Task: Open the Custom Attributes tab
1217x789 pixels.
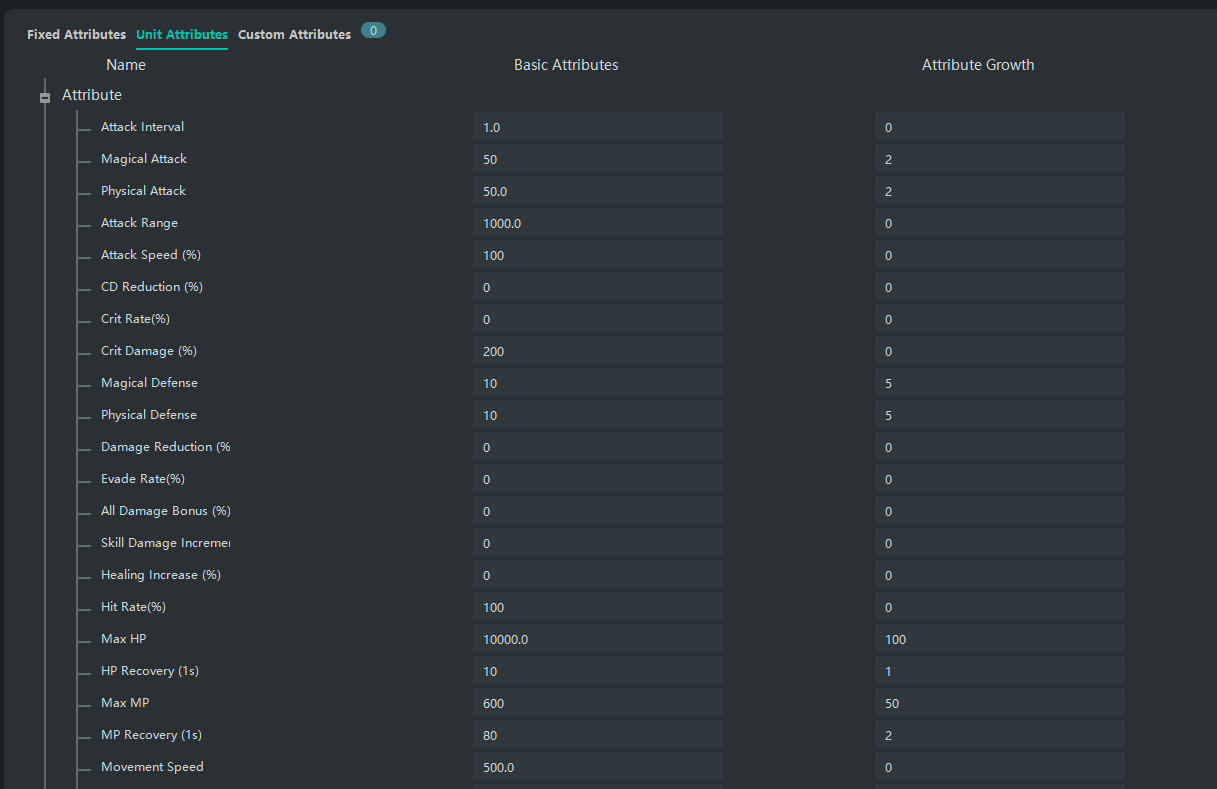Action: tap(294, 35)
